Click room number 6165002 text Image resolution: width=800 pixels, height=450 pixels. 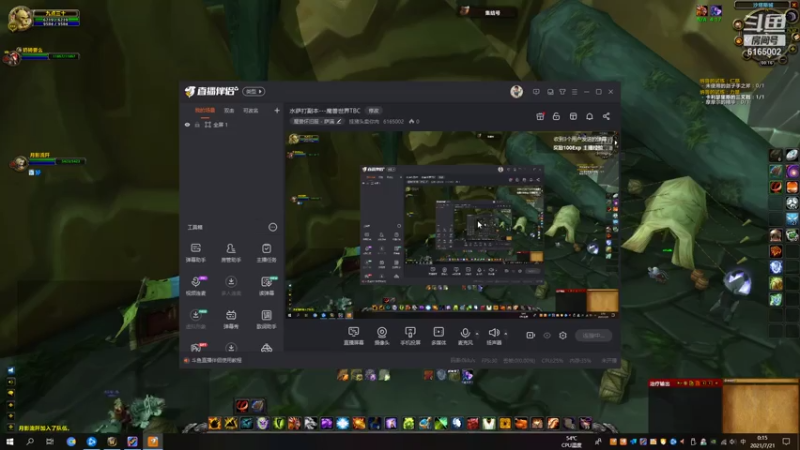point(393,121)
